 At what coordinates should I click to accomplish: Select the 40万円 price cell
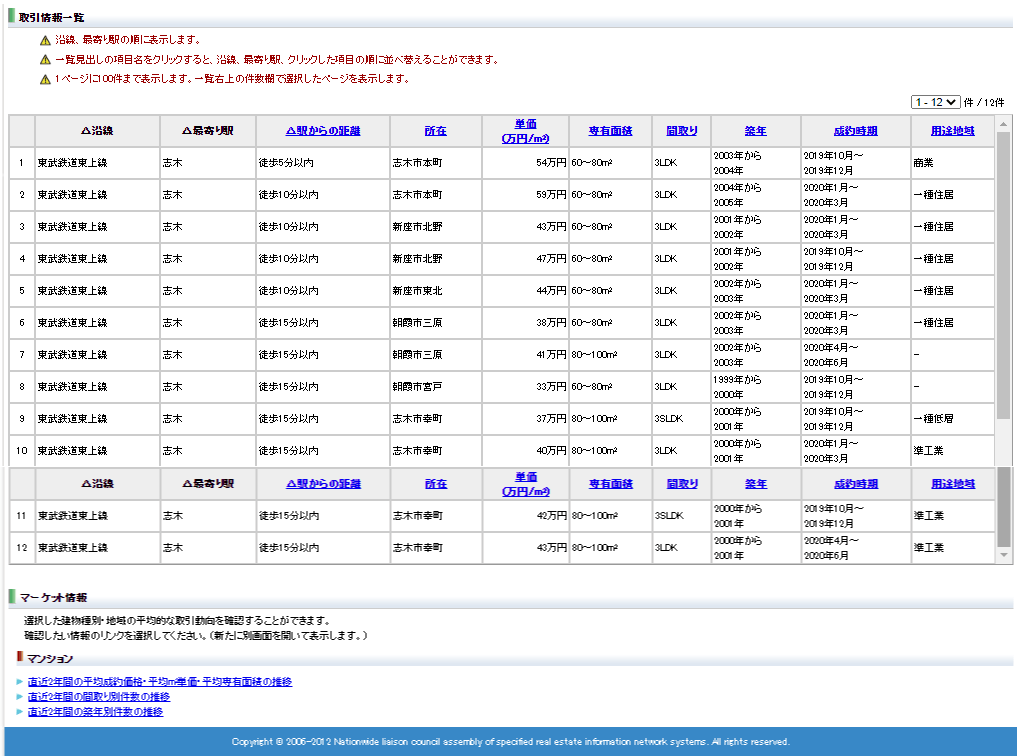tap(525, 451)
